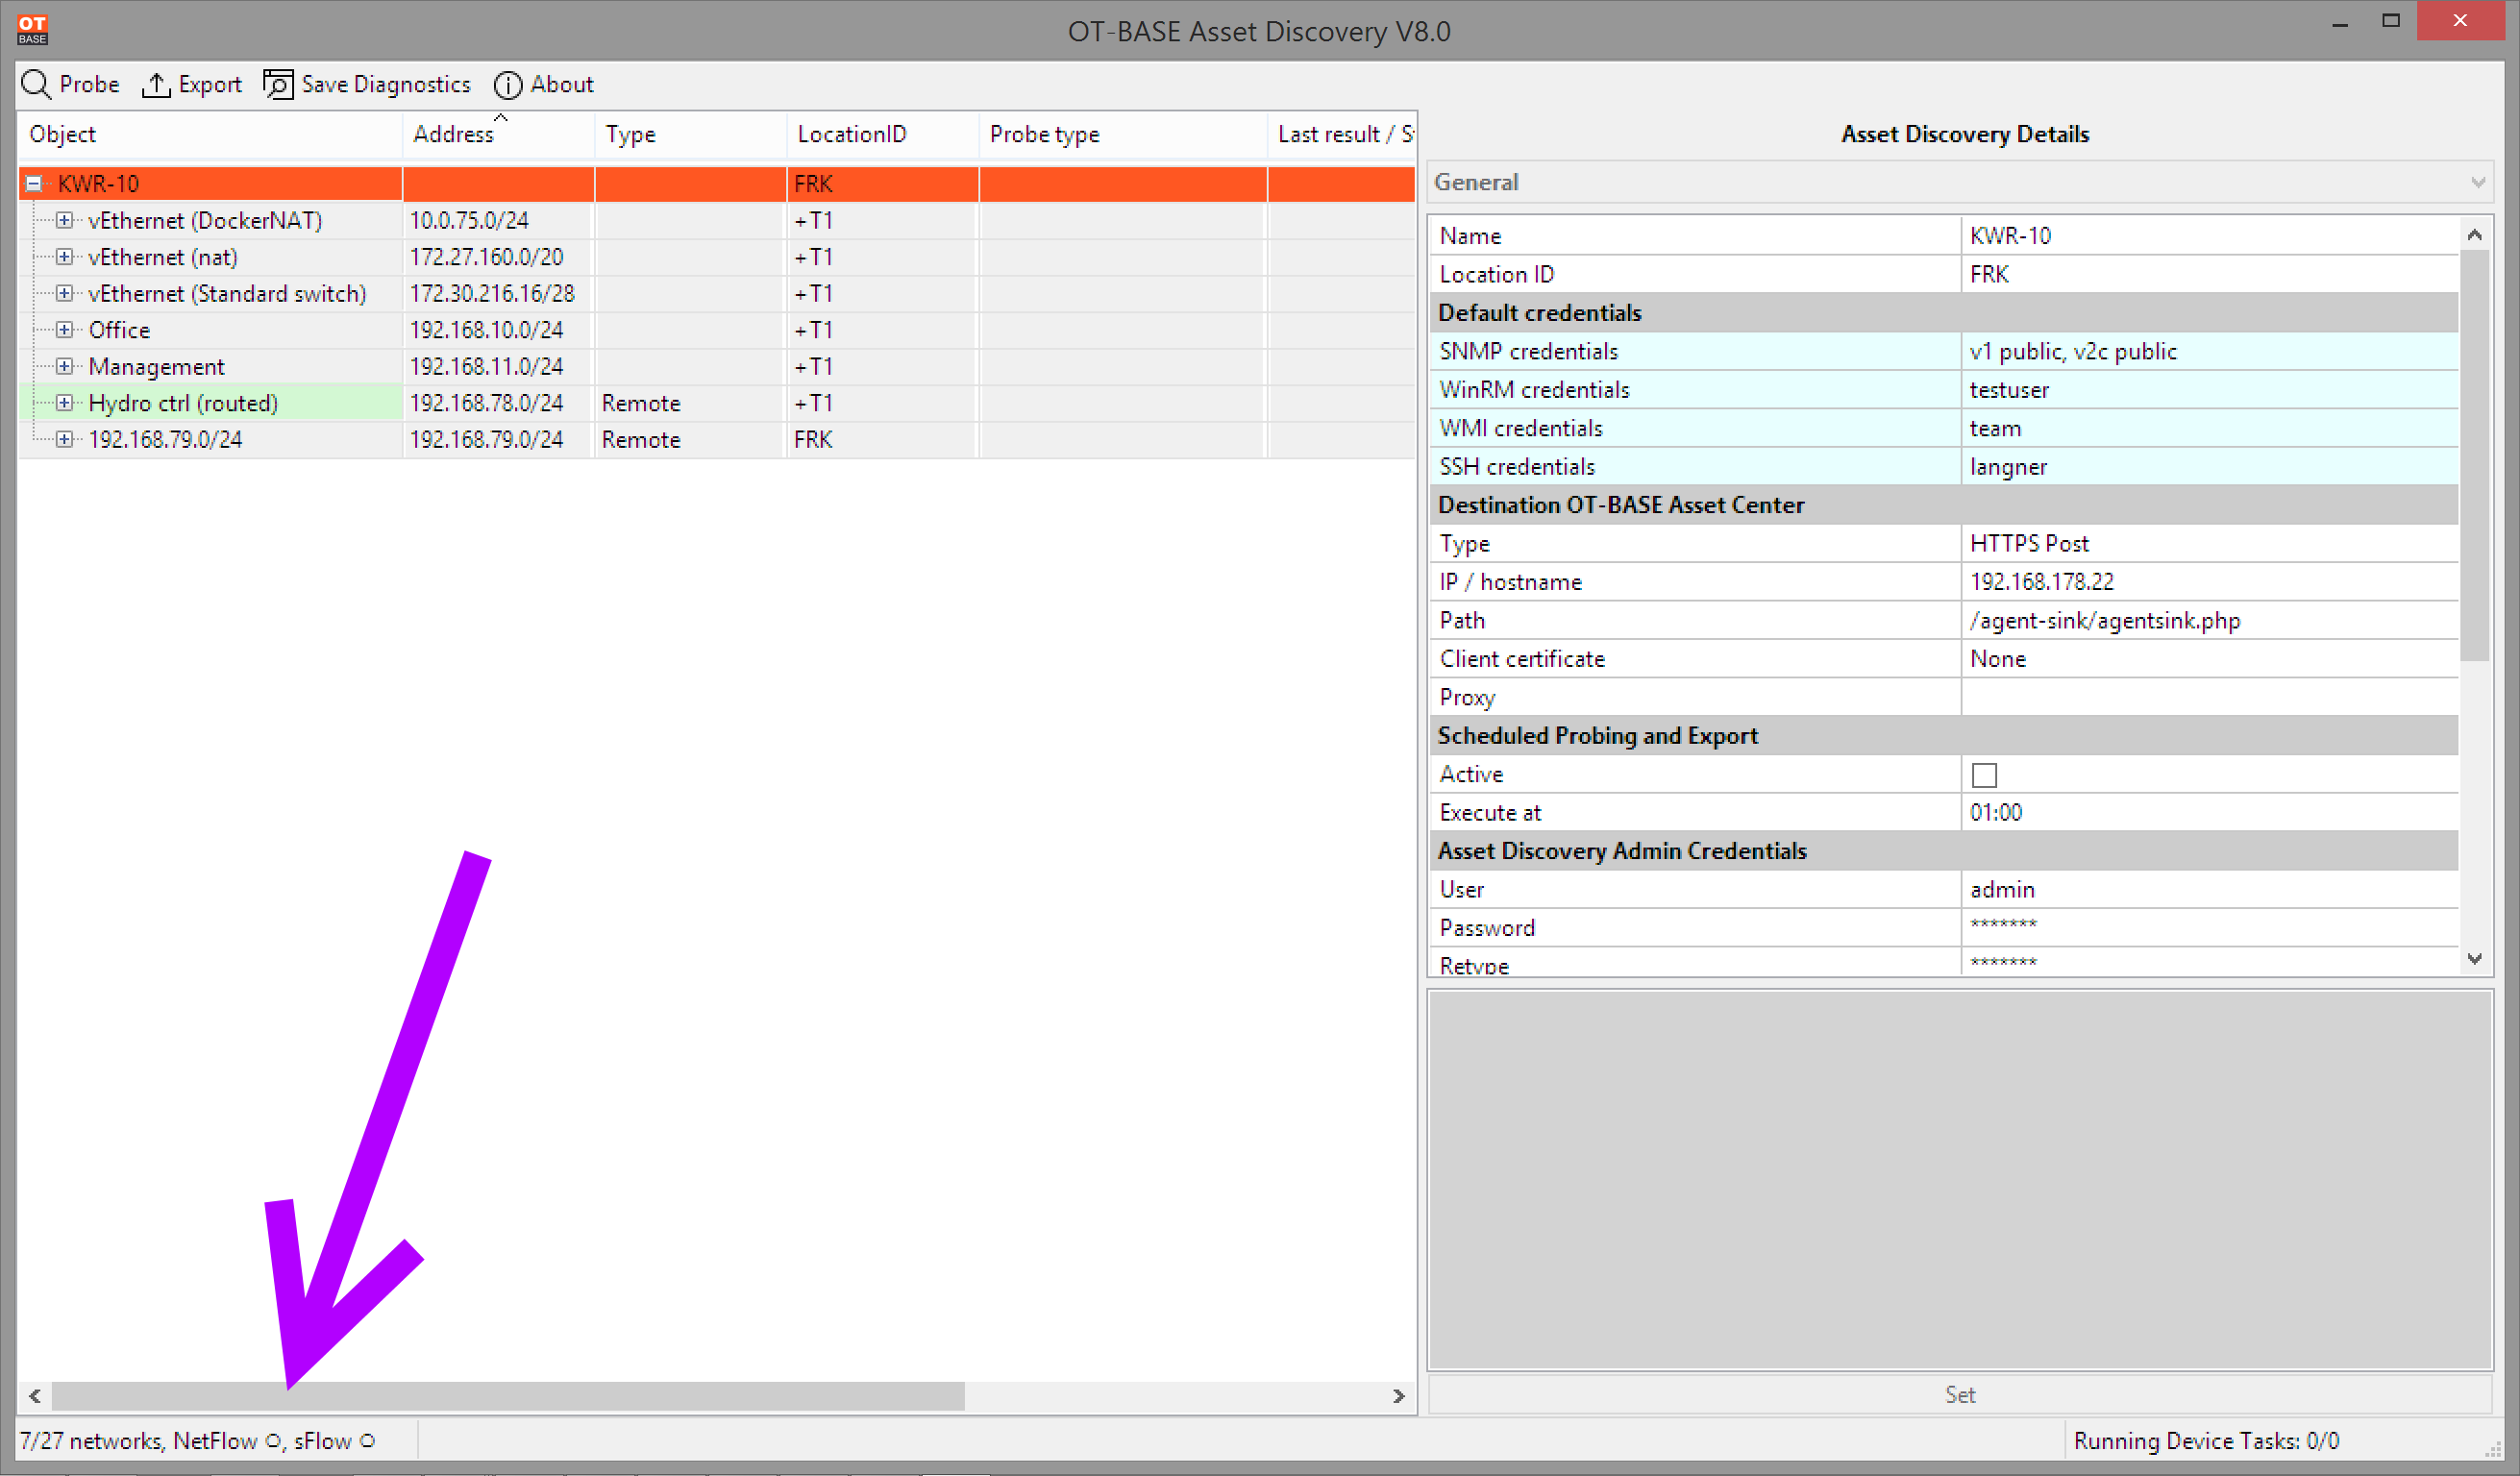Screen dimensions: 2520x1476
Task: Edit IP / hostname value 192.168.178.22
Action: (2210, 582)
